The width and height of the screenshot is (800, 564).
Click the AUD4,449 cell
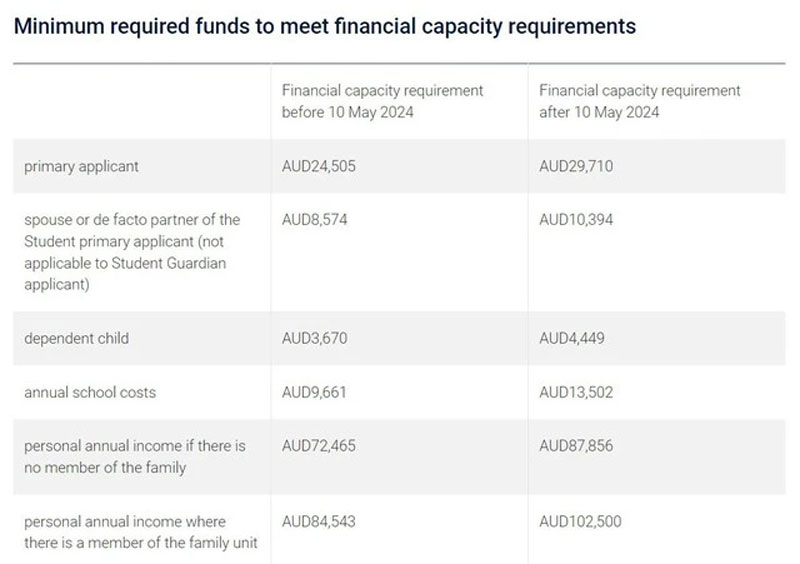(x=572, y=338)
